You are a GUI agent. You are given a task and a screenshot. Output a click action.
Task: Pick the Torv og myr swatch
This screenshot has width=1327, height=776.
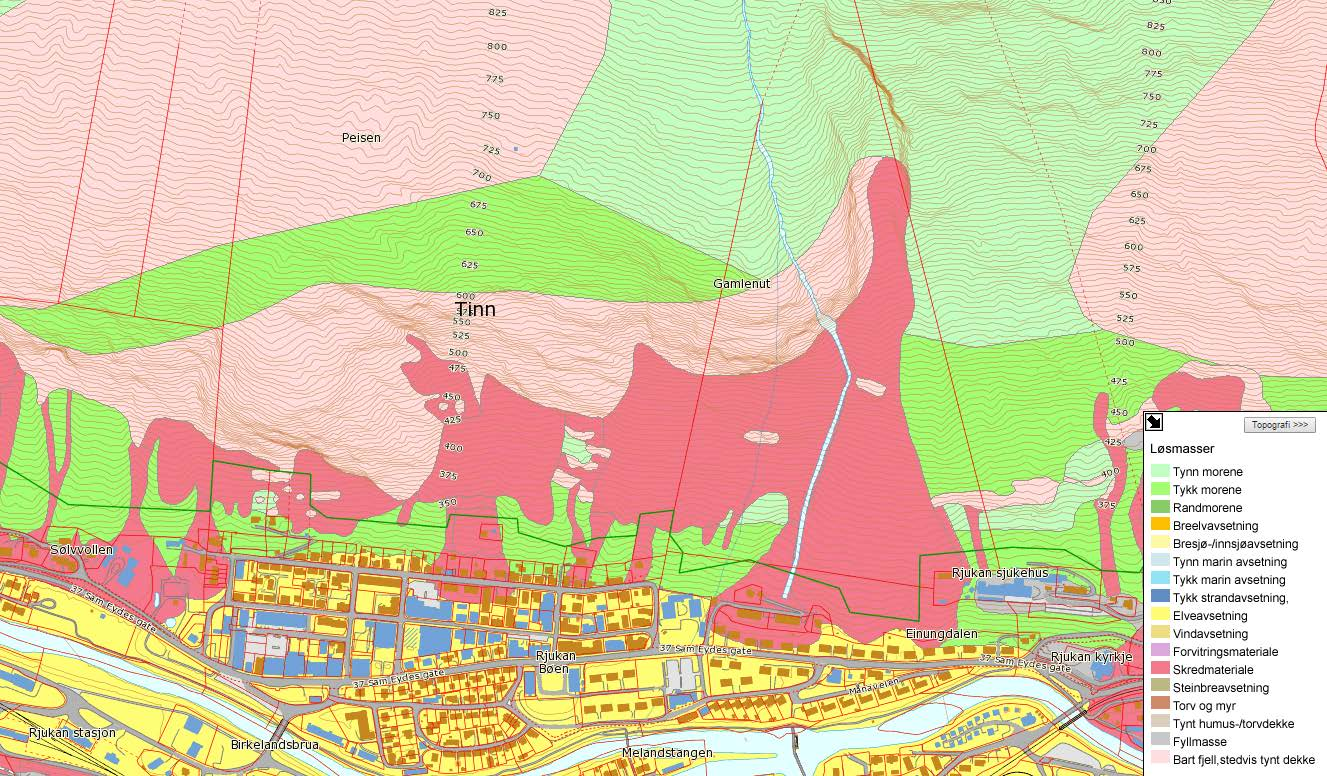point(1159,706)
